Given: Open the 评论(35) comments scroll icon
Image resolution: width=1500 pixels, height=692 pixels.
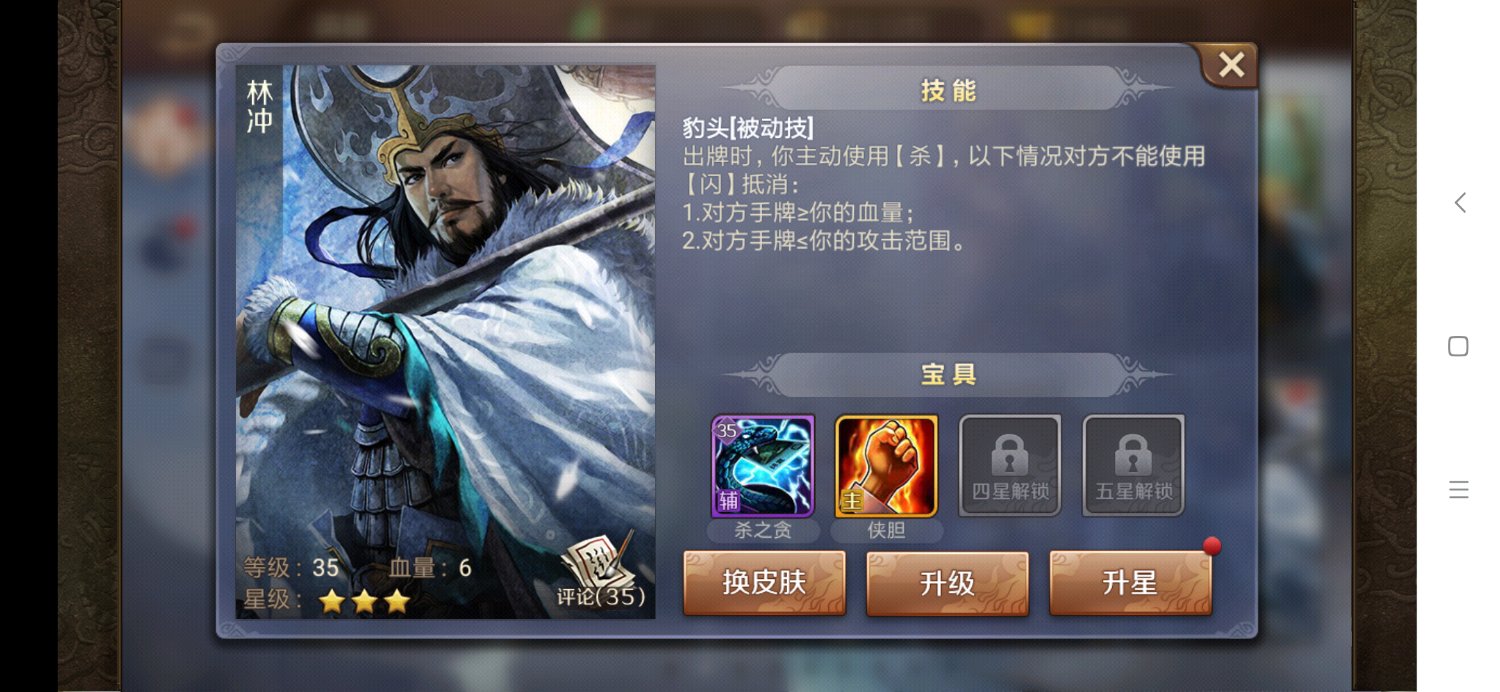Looking at the screenshot, I should (x=600, y=570).
